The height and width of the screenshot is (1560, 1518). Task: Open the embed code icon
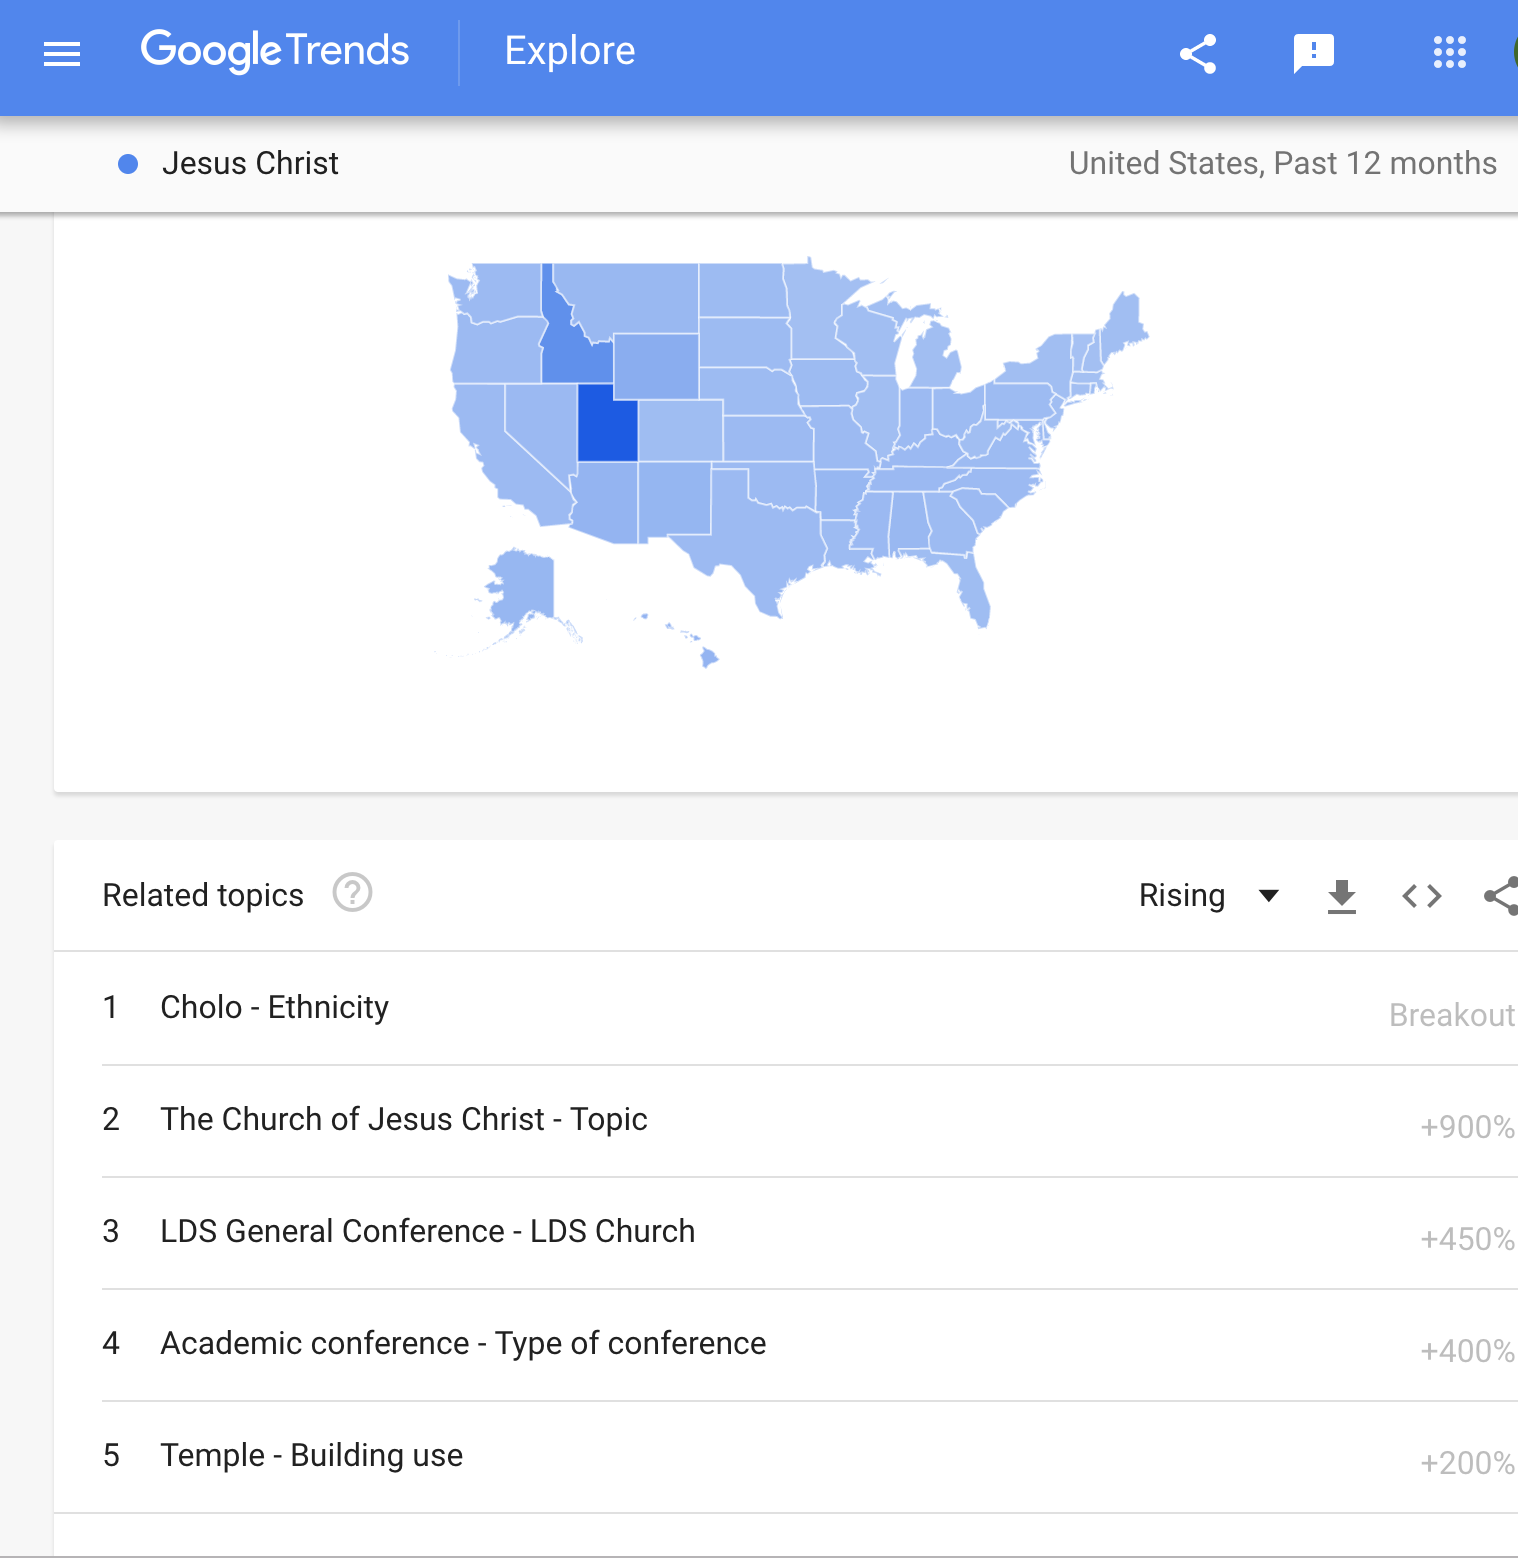click(1421, 896)
